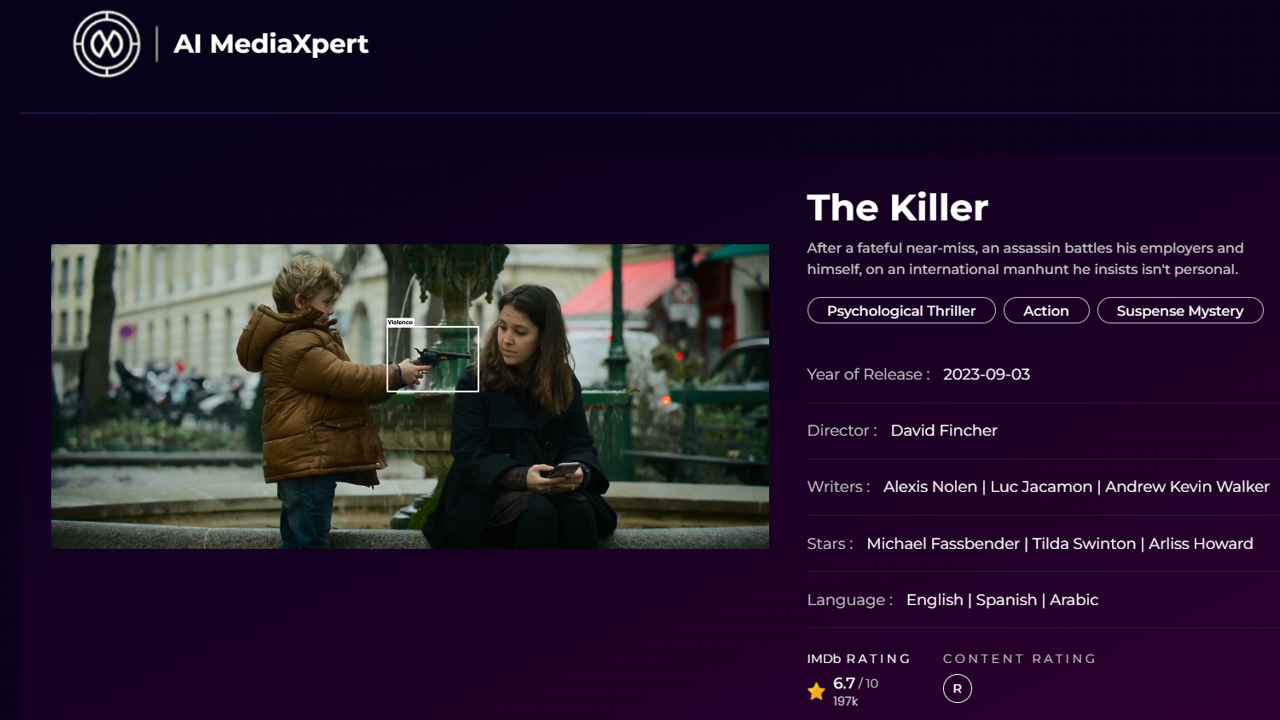The image size is (1280, 720).
Task: Click star Tilda Swinton
Action: coord(1084,544)
